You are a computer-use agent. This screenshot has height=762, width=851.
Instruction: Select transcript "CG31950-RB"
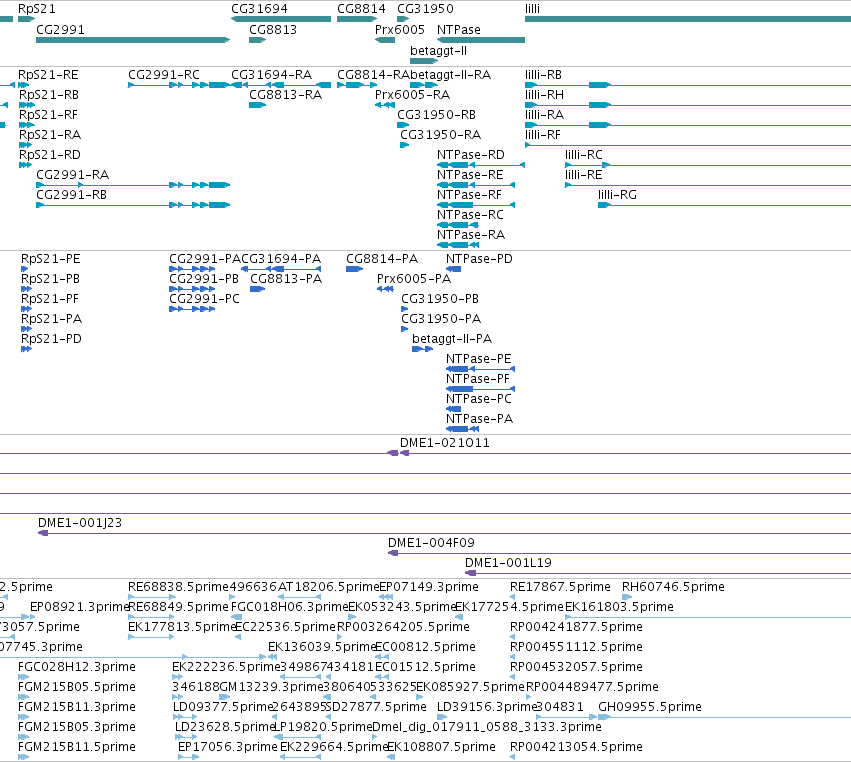coord(437,115)
